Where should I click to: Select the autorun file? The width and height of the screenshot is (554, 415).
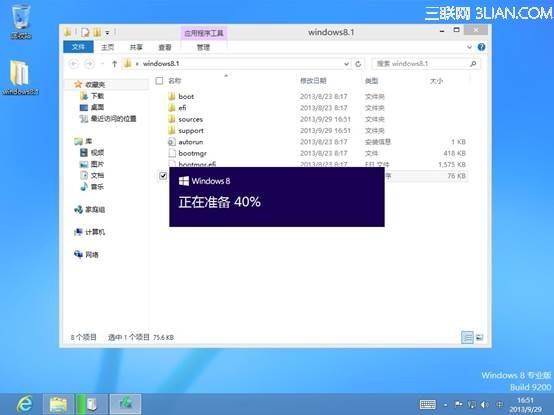point(190,142)
